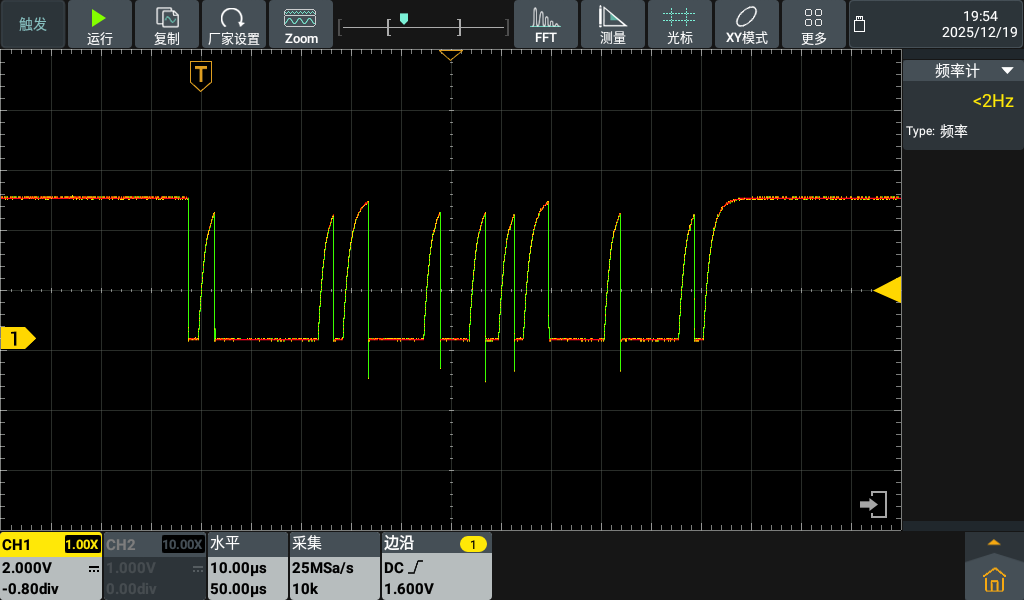Tap the Copy (复制) screenshot icon
This screenshot has height=600, width=1024.
click(167, 25)
